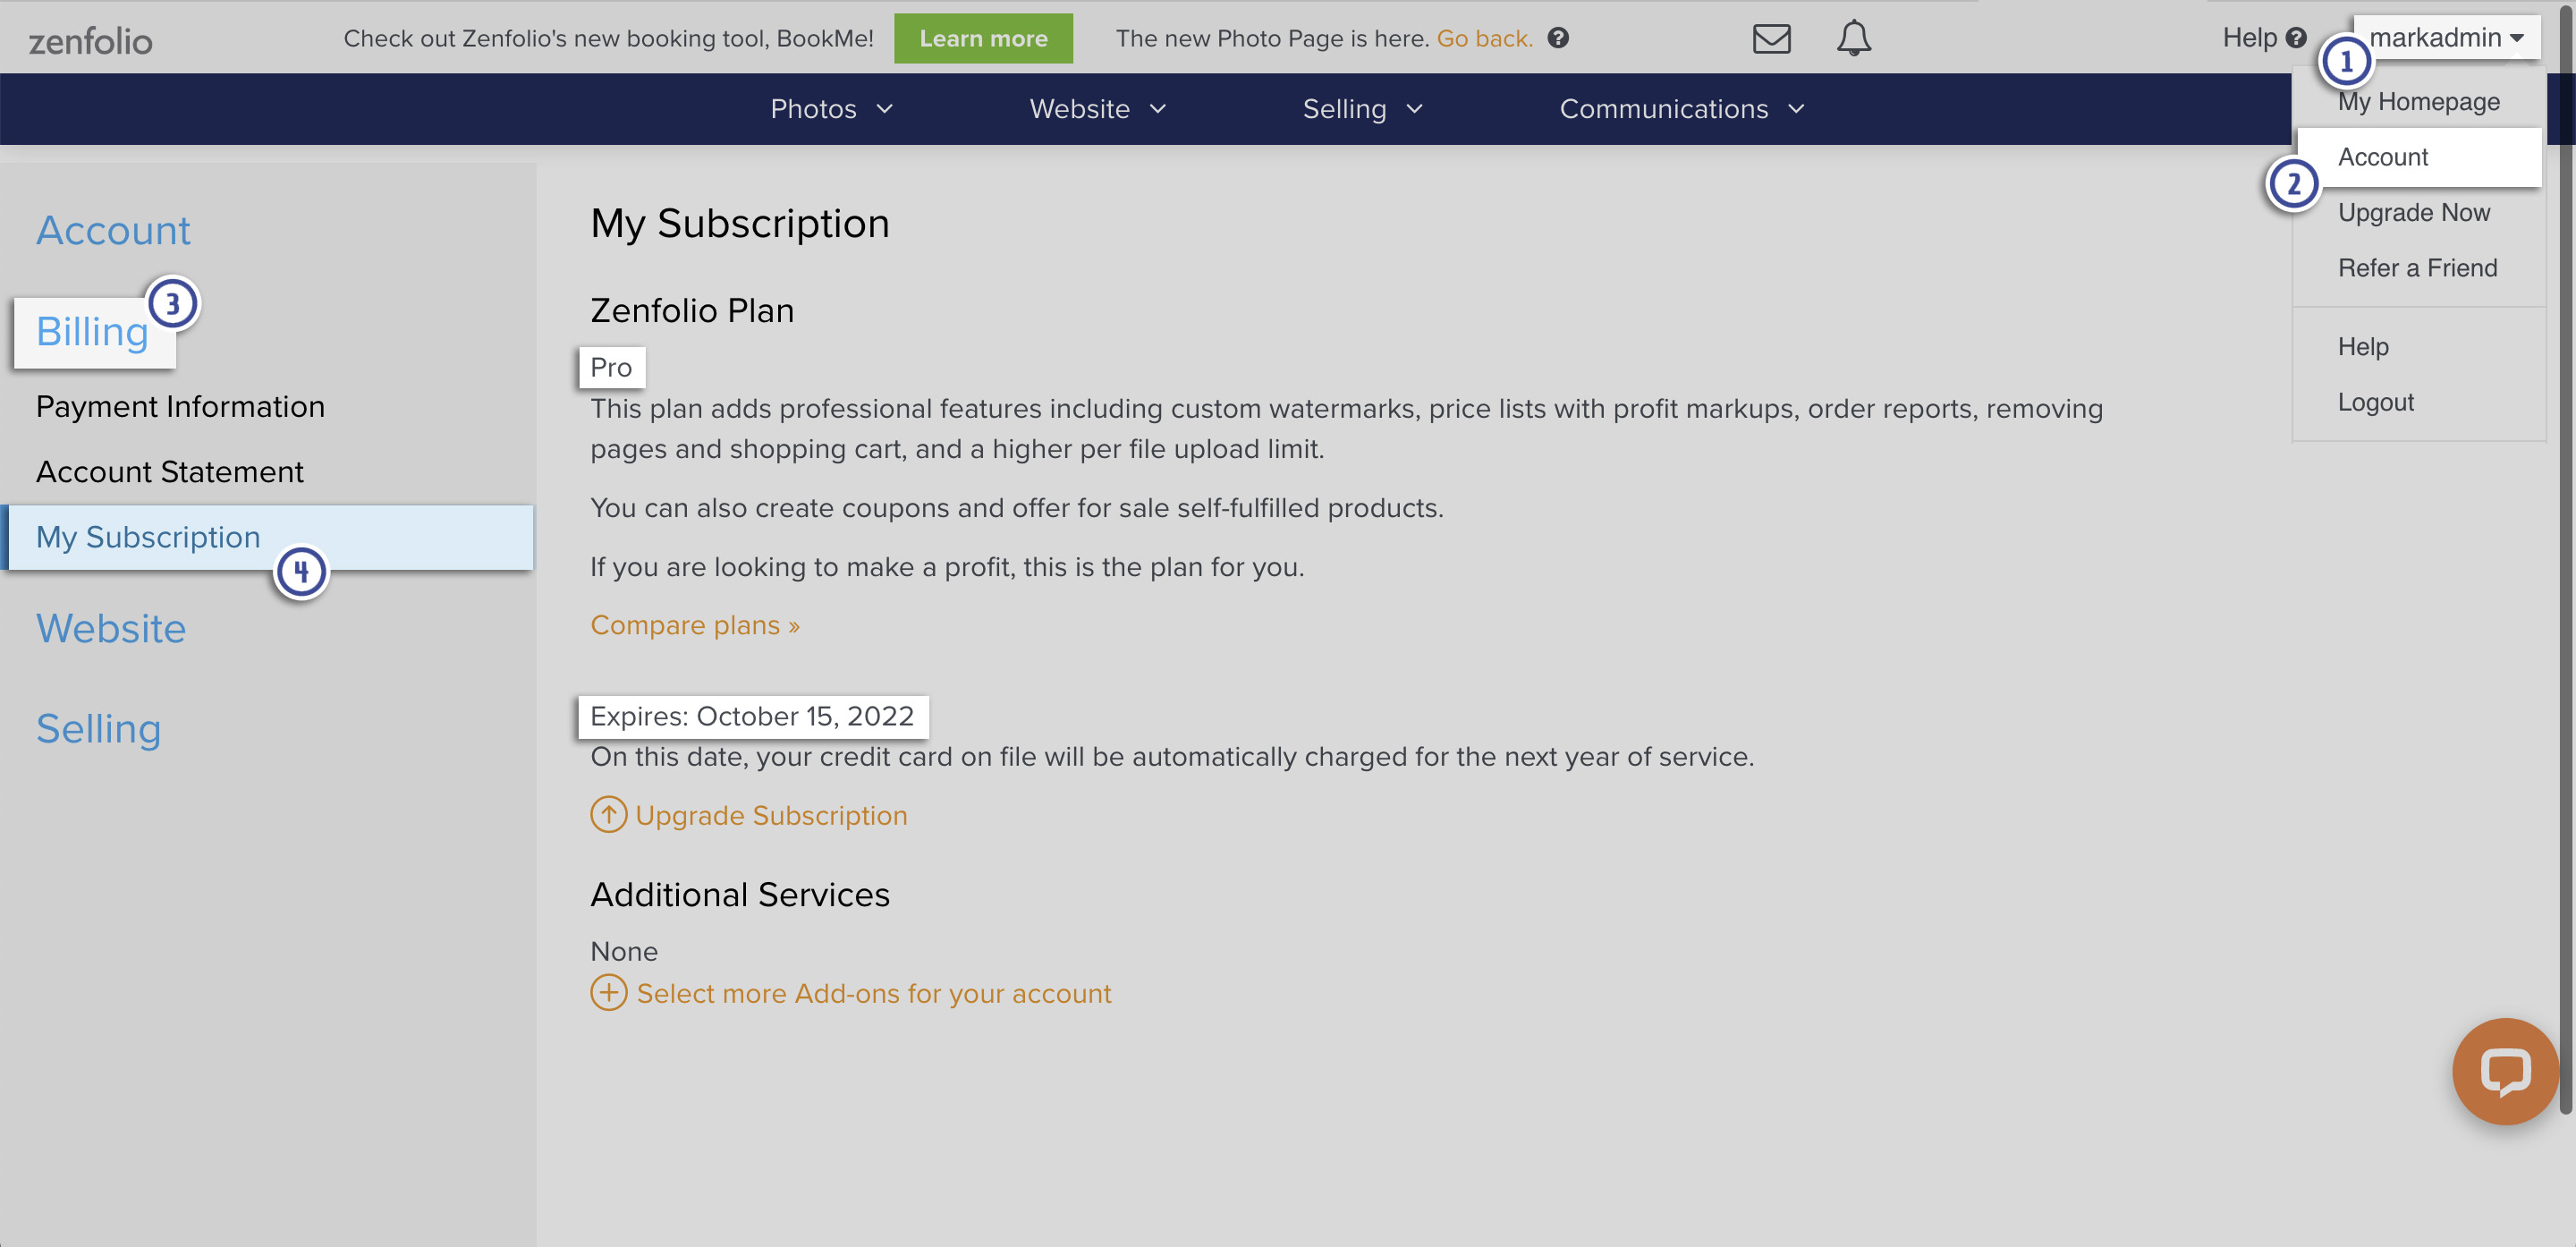Click the notifications bell icon

[1853, 38]
